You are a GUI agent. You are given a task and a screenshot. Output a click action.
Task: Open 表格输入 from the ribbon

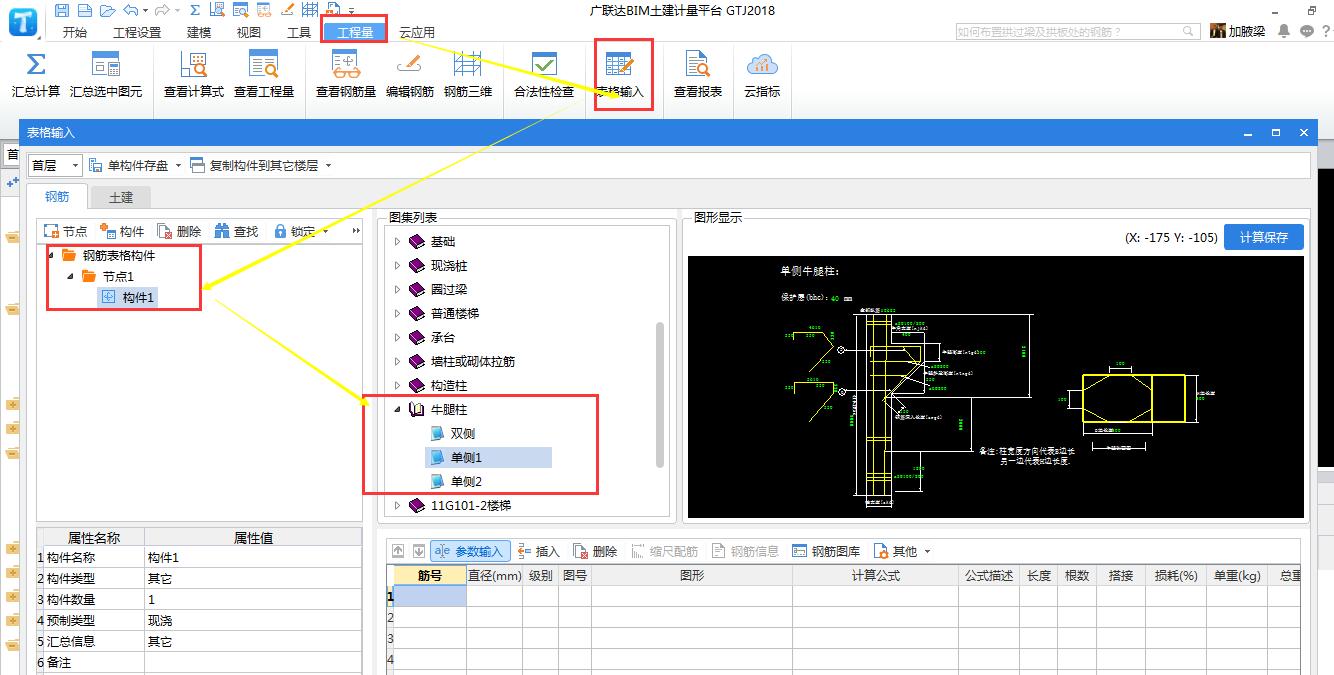tap(620, 75)
